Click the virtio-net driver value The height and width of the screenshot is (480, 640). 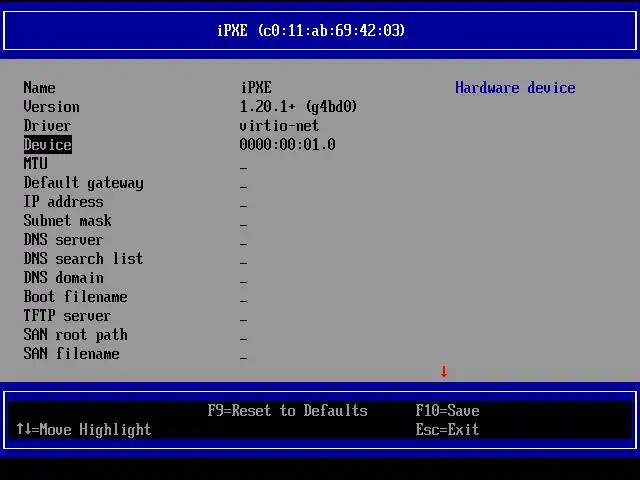coord(279,126)
